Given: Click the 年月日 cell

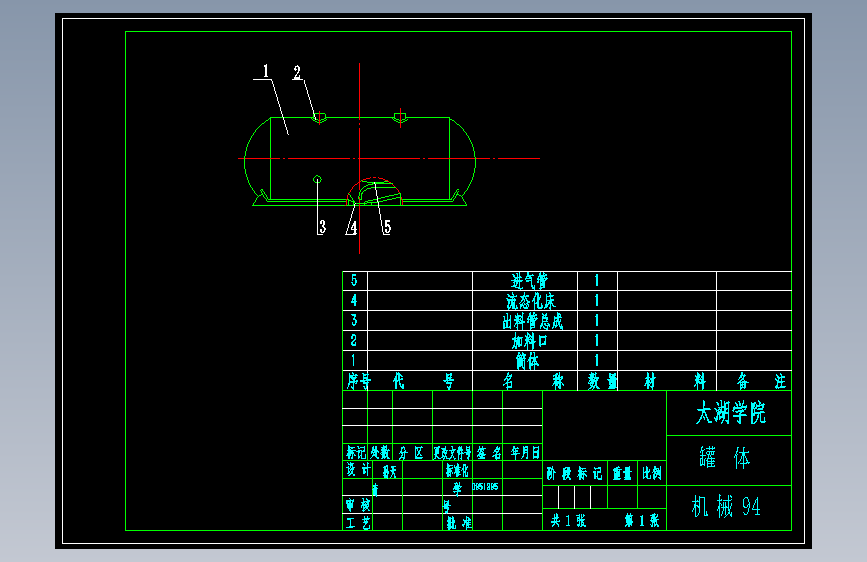Looking at the screenshot, I should [525, 453].
